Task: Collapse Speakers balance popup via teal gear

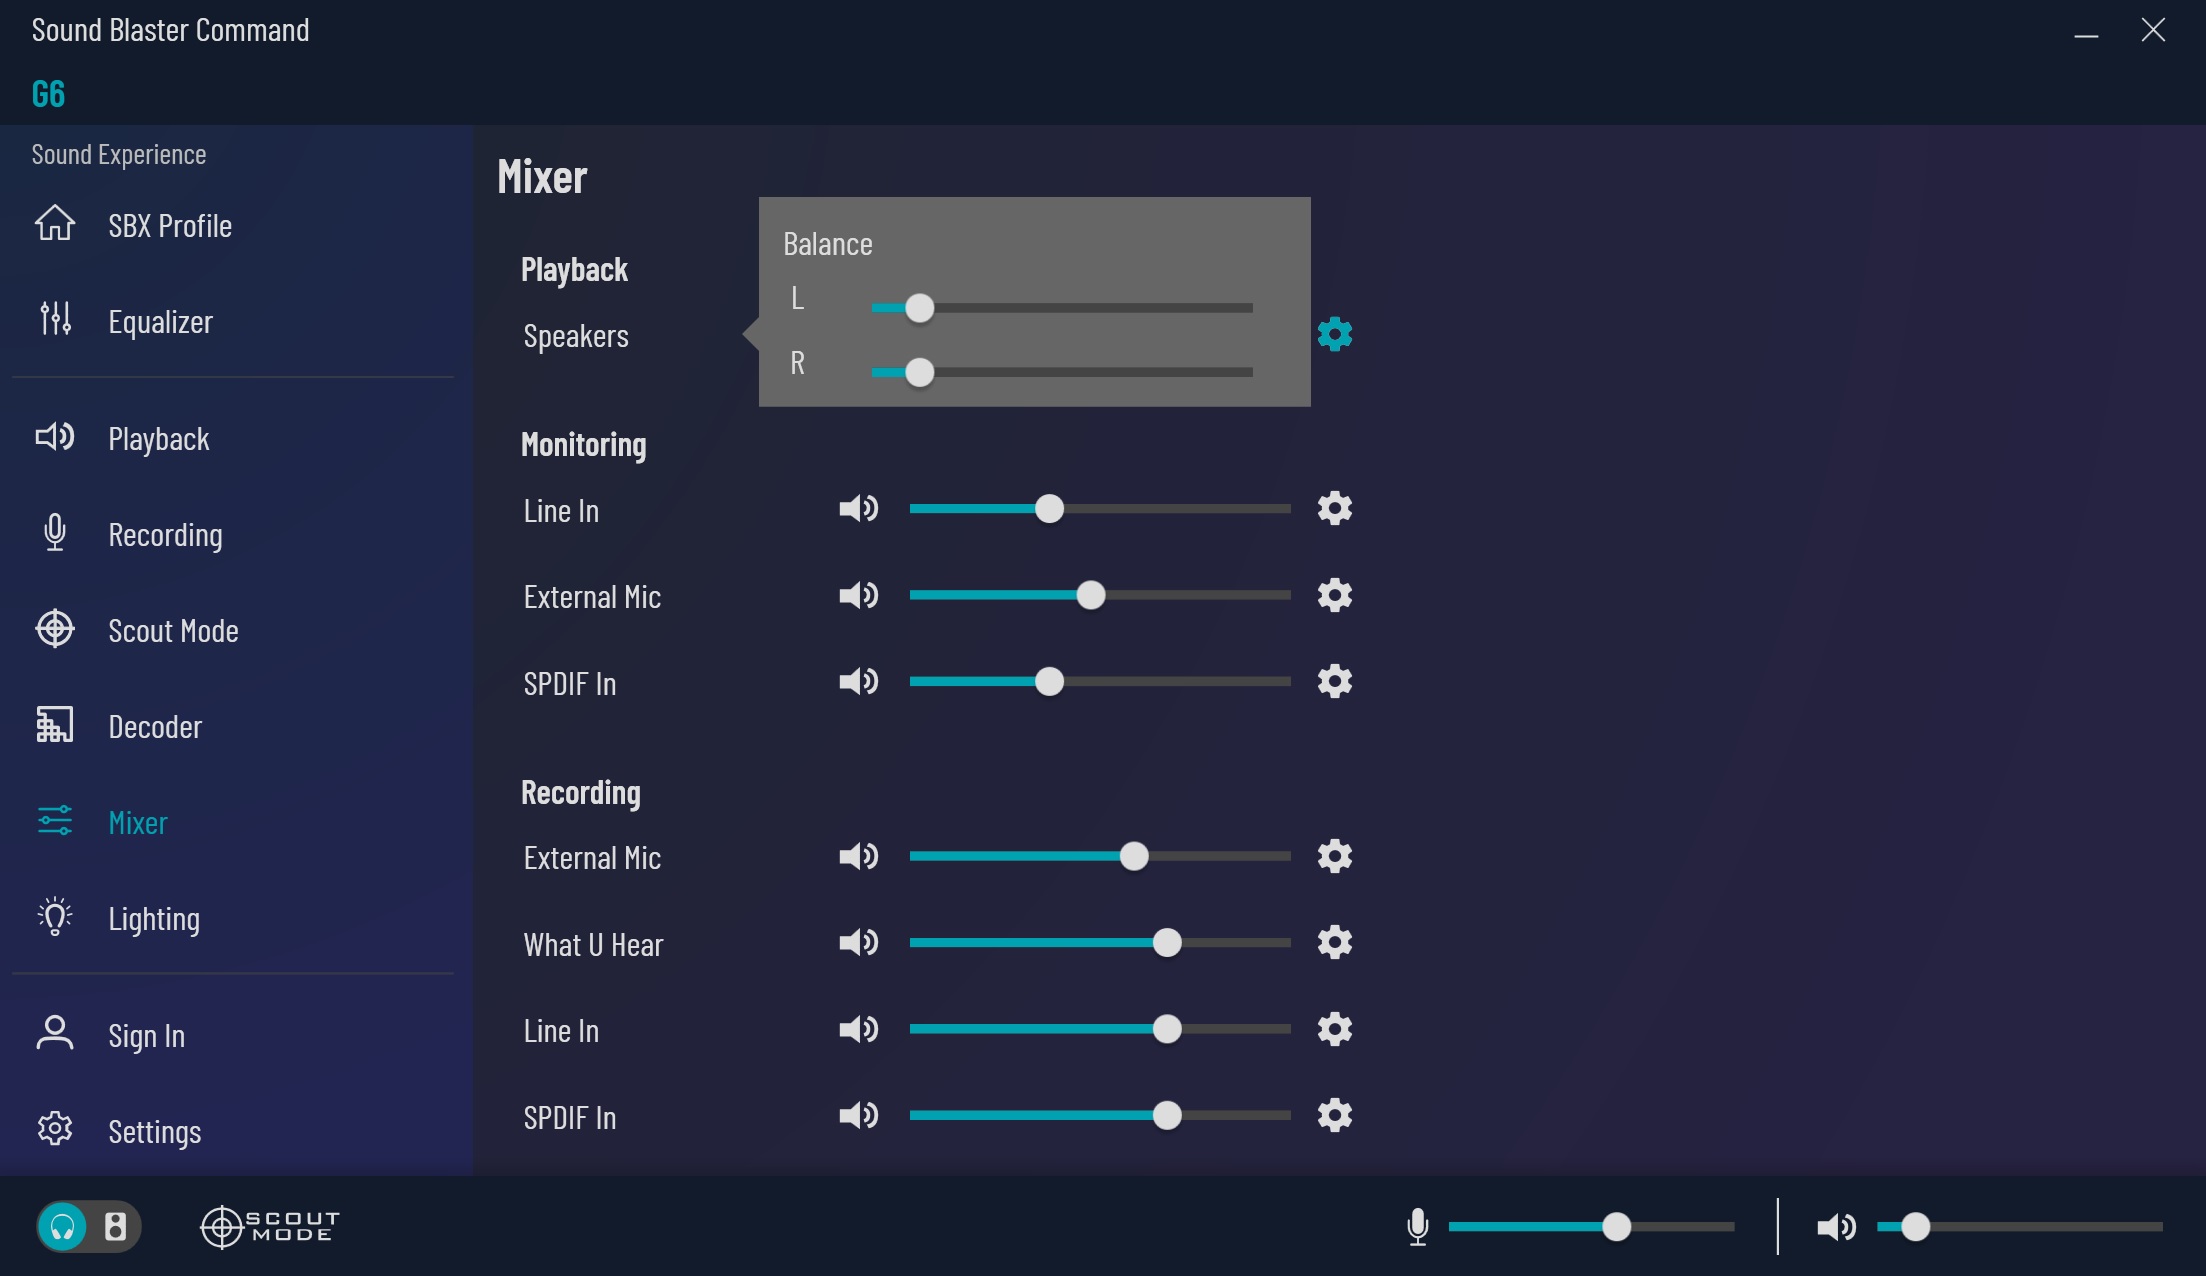Action: 1335,334
